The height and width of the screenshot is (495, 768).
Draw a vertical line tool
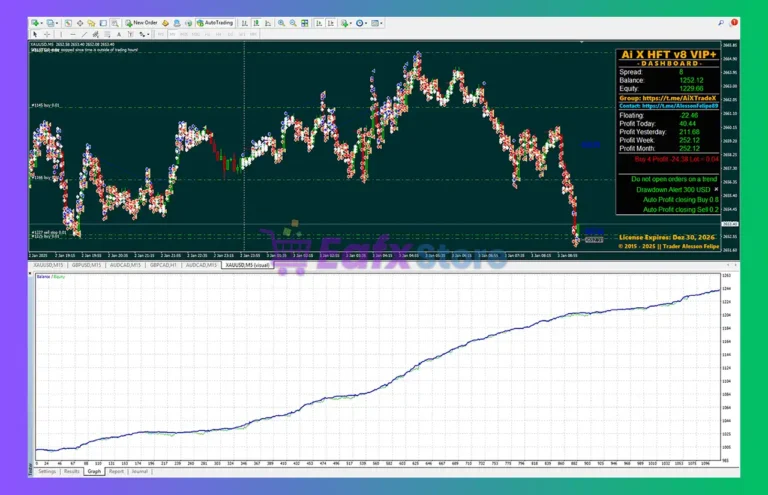point(61,34)
